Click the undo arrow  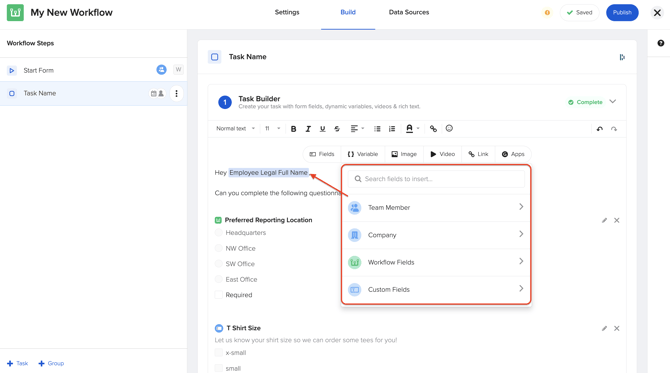[x=599, y=129]
